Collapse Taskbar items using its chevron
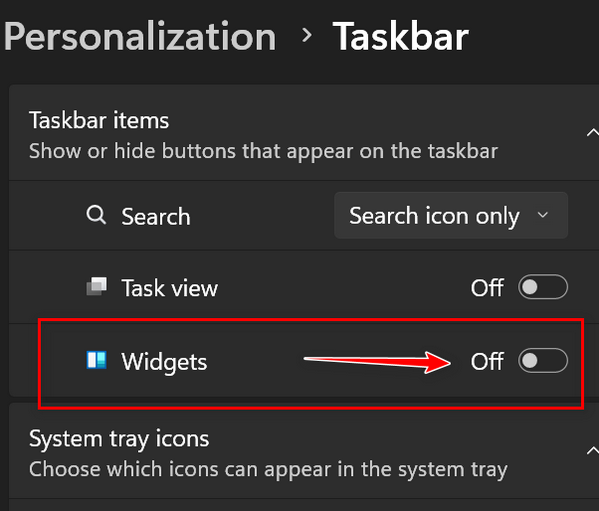599x511 pixels. (x=592, y=133)
